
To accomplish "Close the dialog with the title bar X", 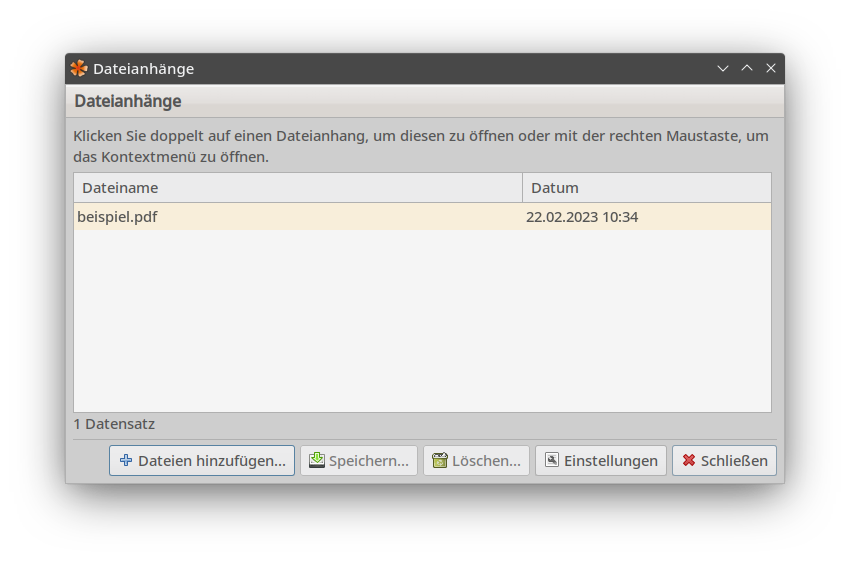I will coord(771,68).
